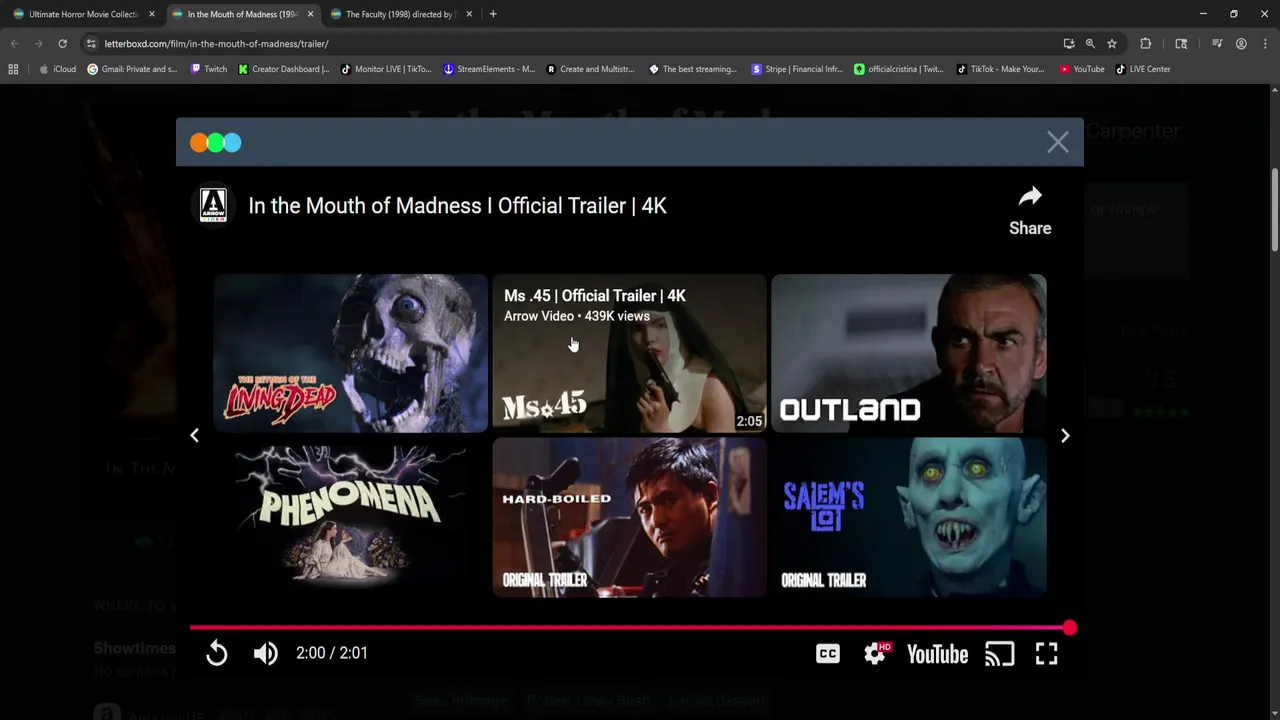This screenshot has height=720, width=1280.
Task: Share the trailer video
Action: pos(1030,211)
